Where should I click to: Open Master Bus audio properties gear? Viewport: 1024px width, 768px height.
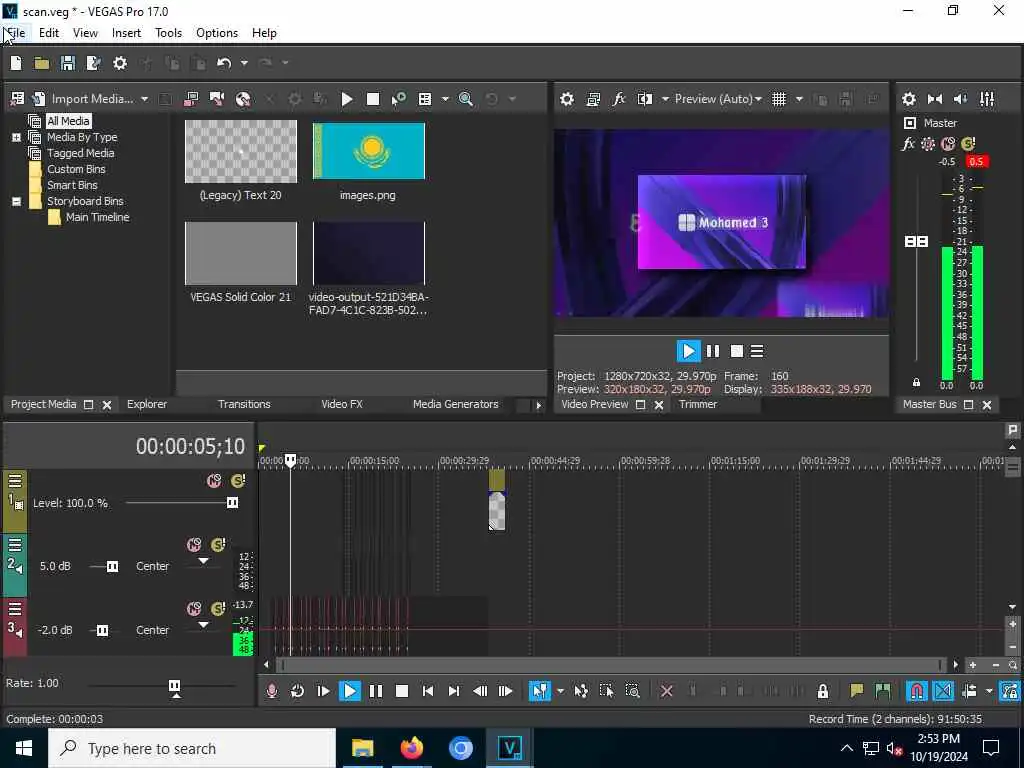tap(908, 99)
